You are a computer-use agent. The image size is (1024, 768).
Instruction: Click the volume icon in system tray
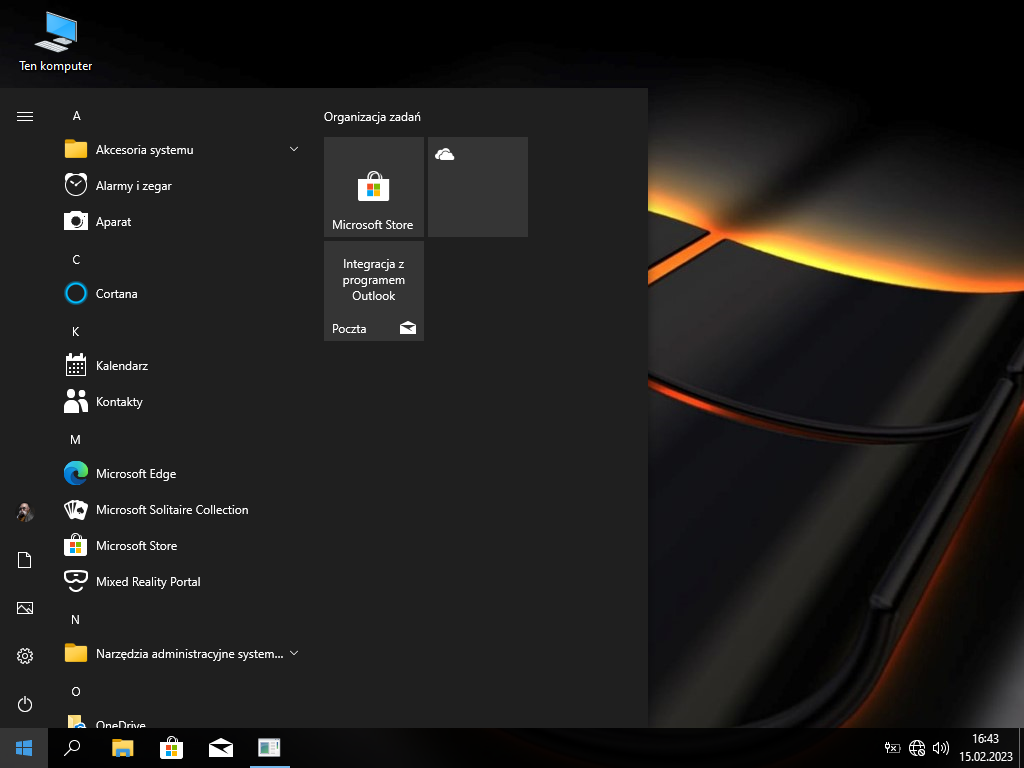coord(940,747)
